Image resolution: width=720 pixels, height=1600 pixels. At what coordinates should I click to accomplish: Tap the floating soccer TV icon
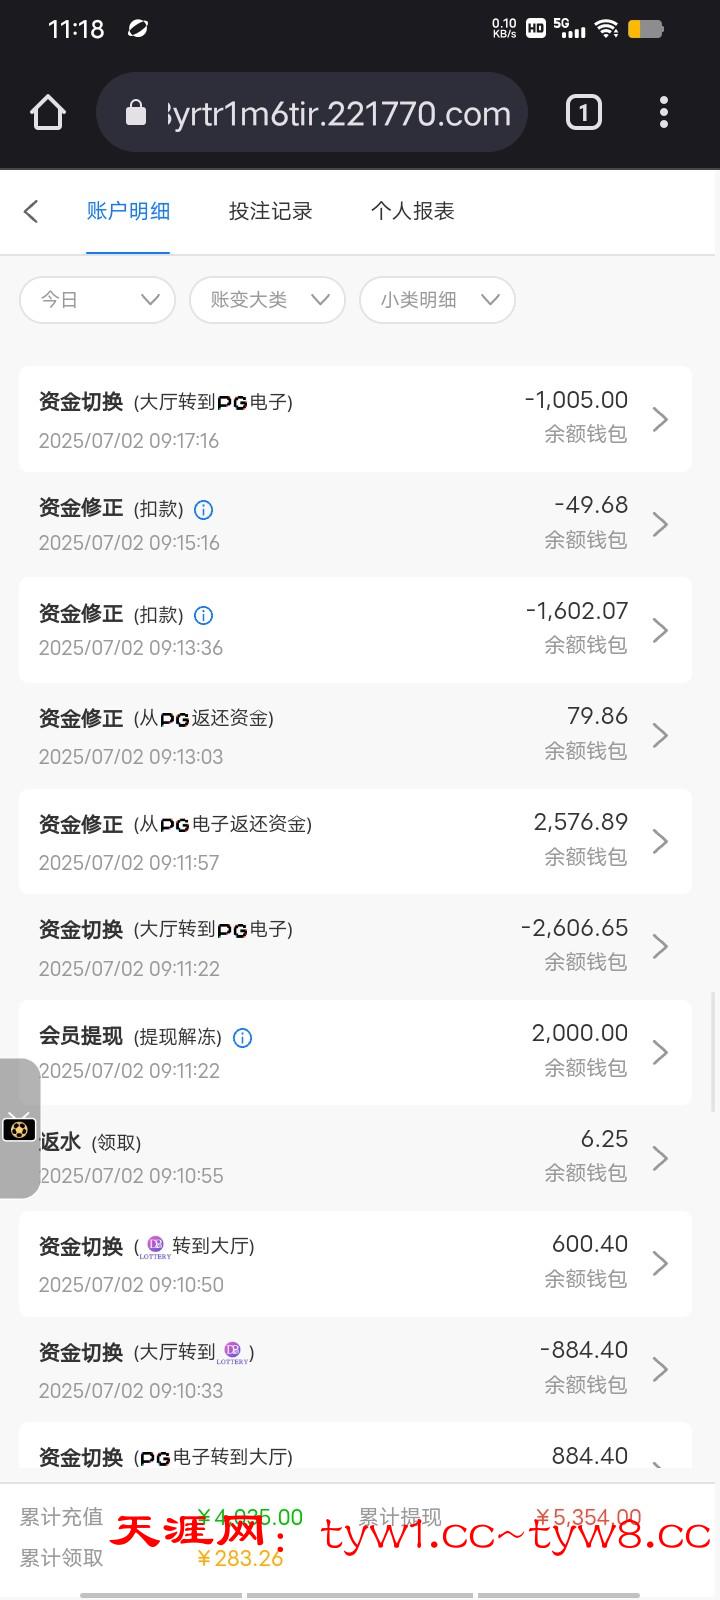pyautogui.click(x=19, y=1129)
